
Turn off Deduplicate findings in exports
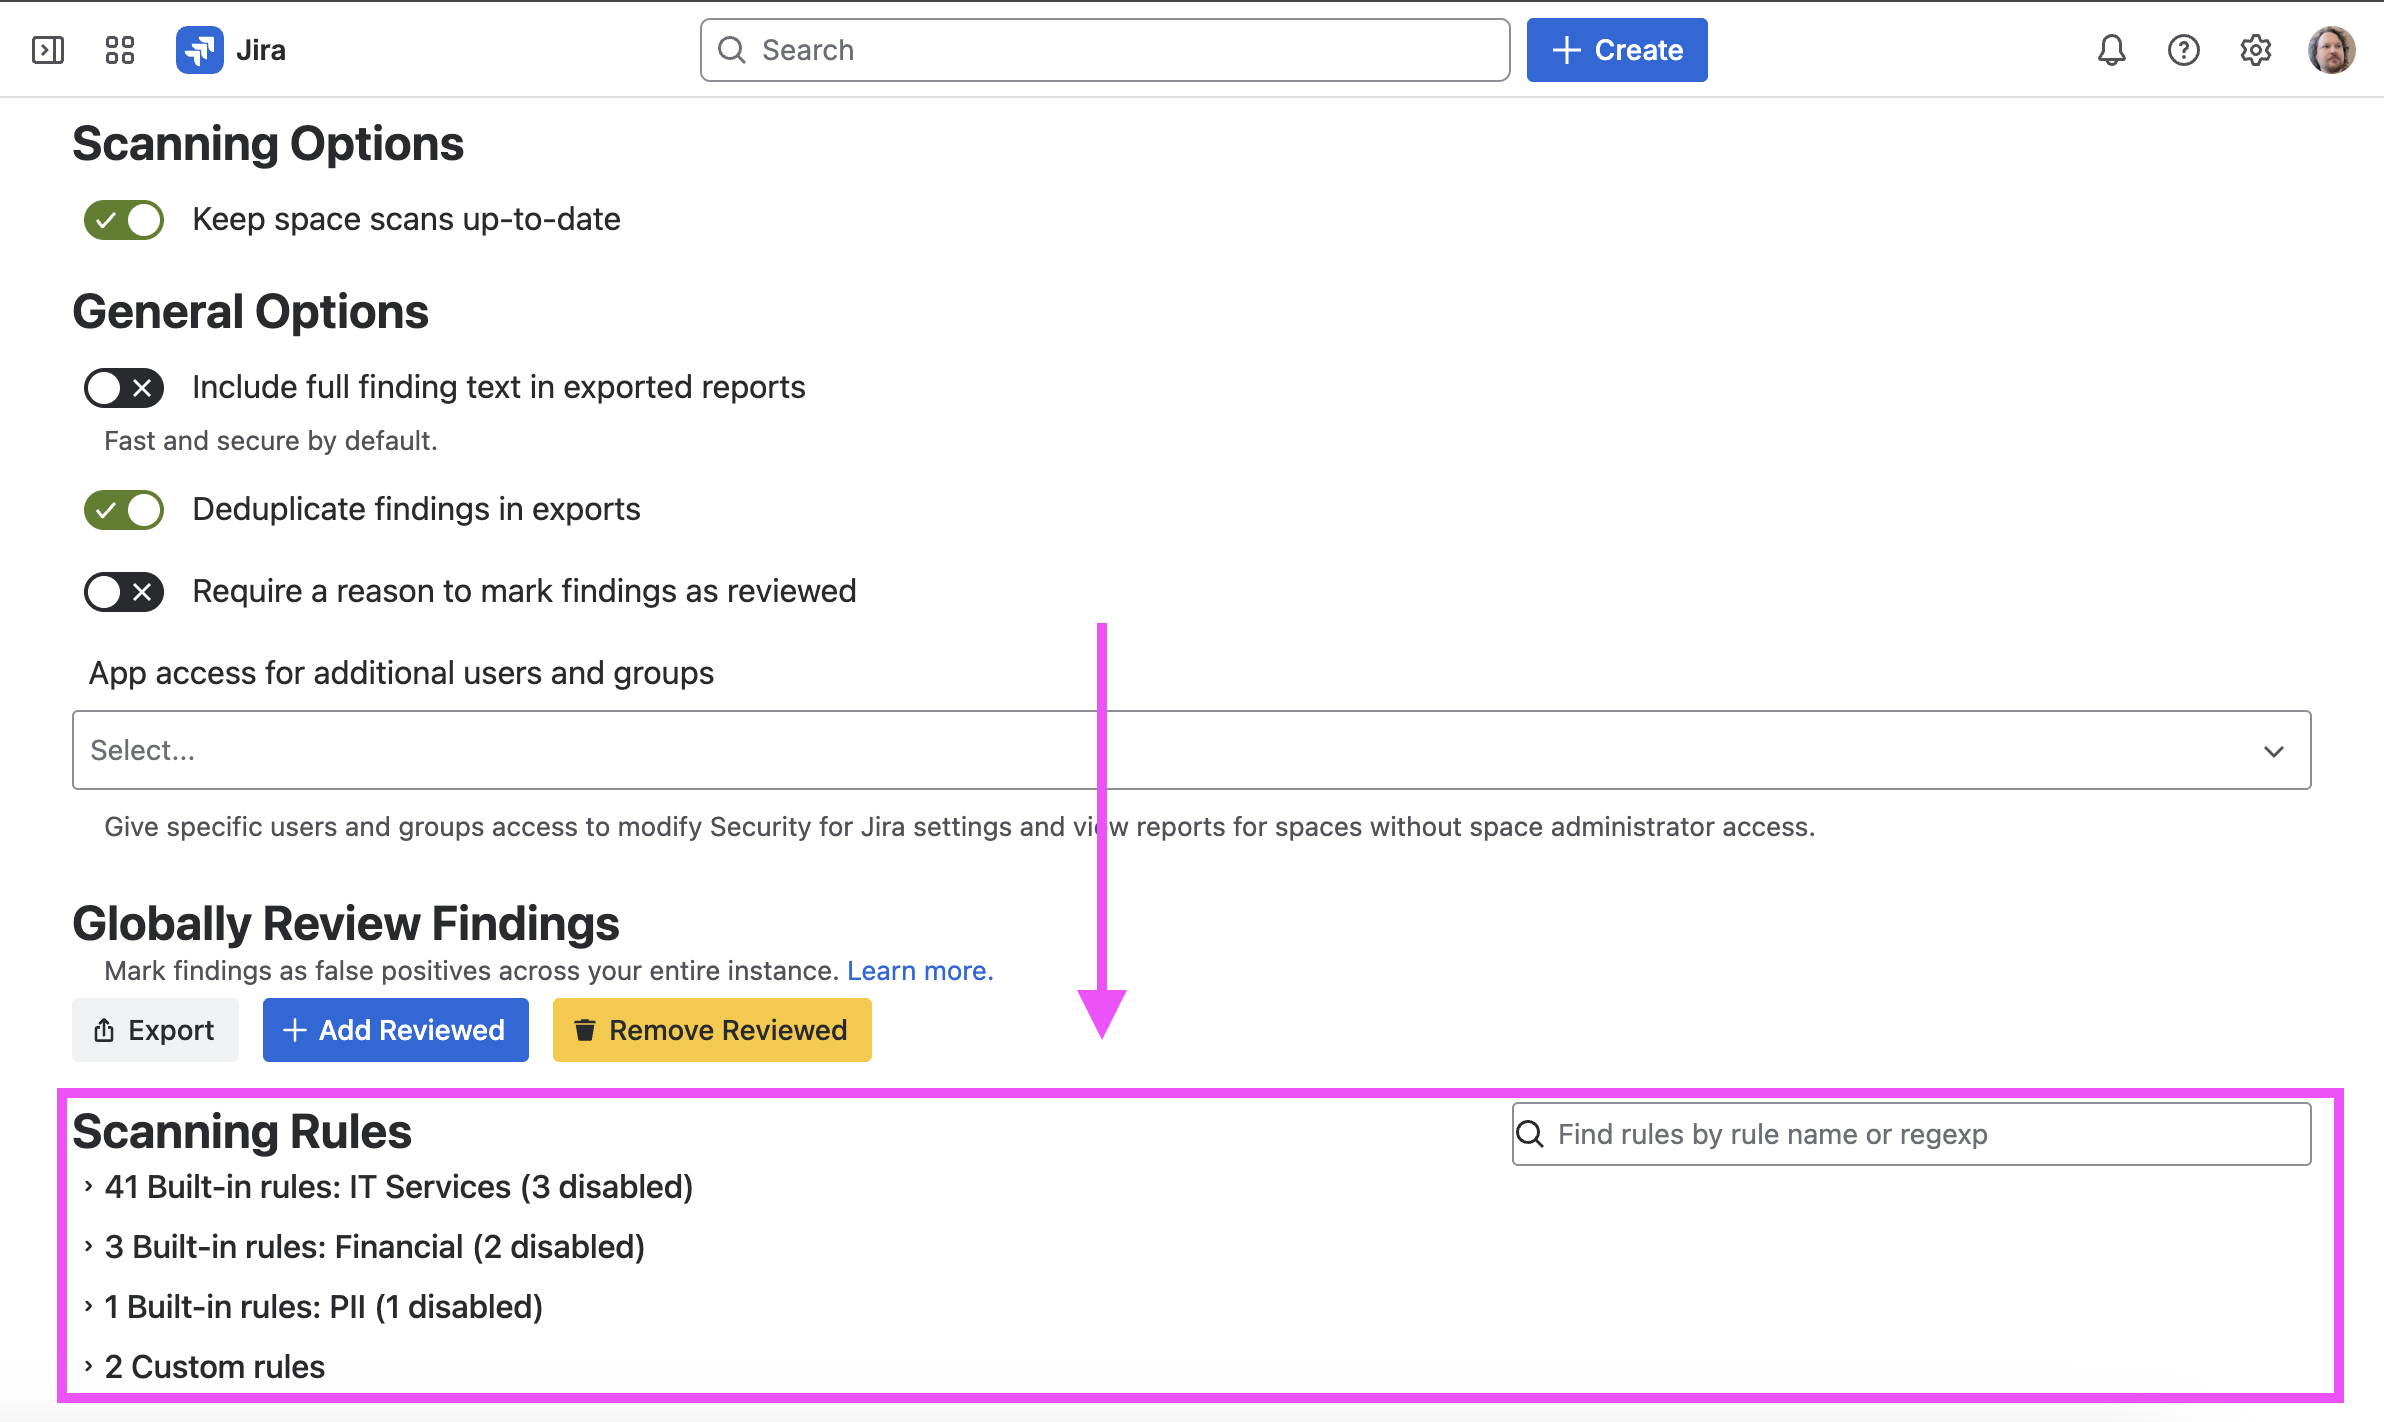(x=124, y=510)
